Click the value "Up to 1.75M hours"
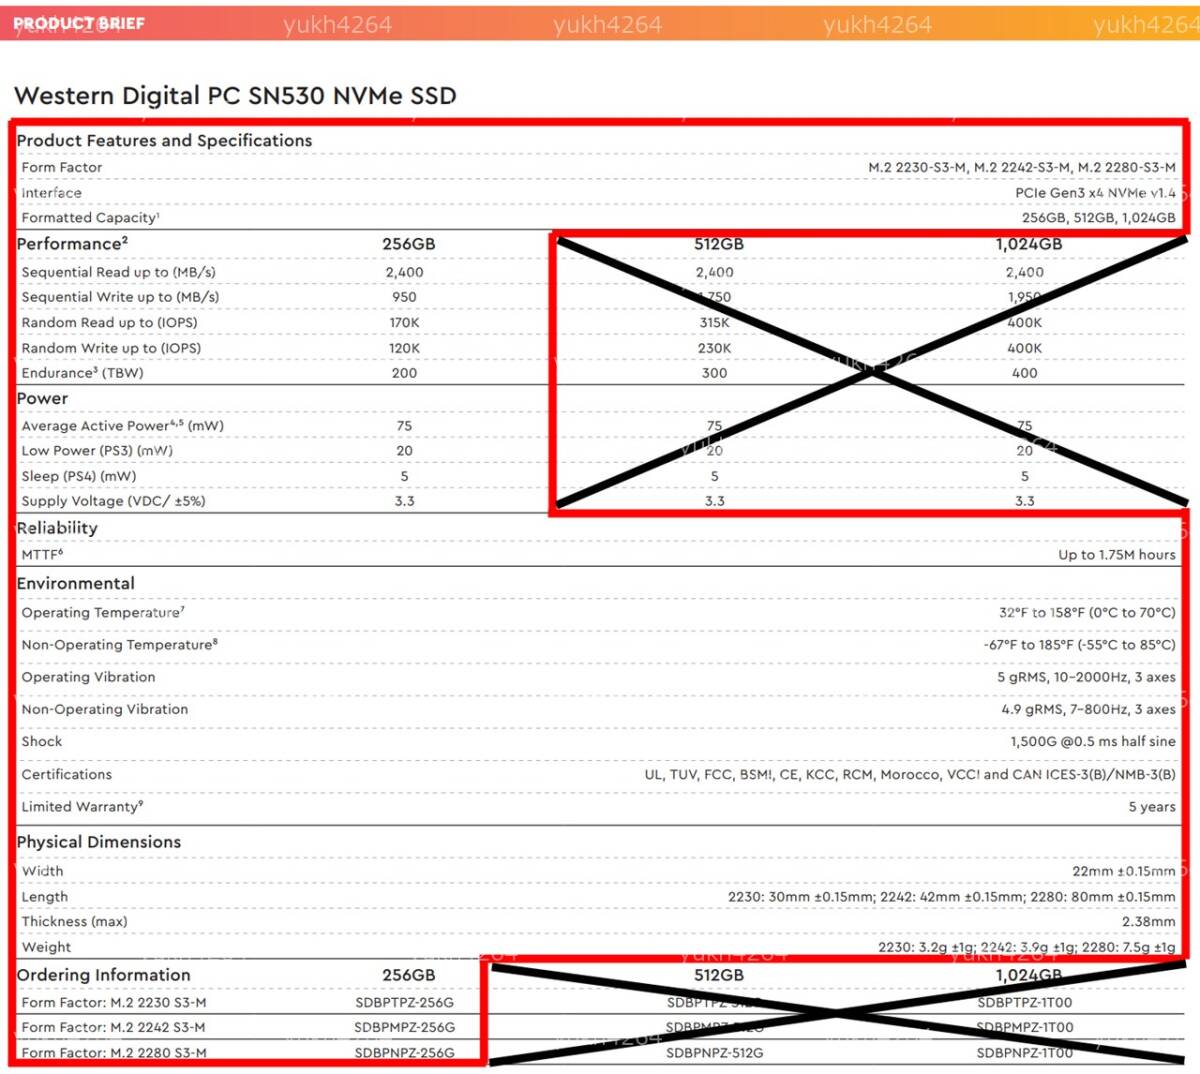The image size is (1200, 1074). [x=1117, y=555]
